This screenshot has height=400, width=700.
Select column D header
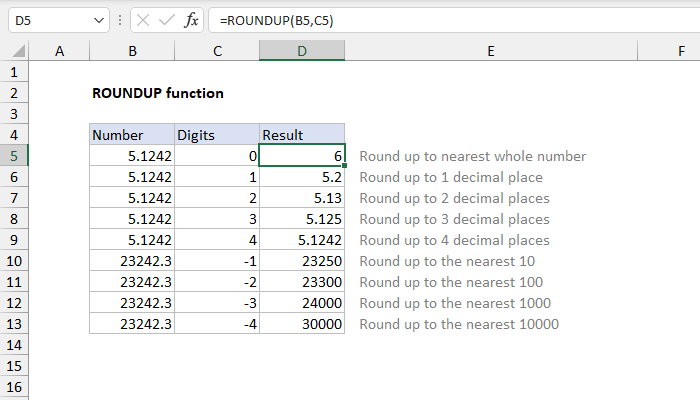click(x=302, y=51)
